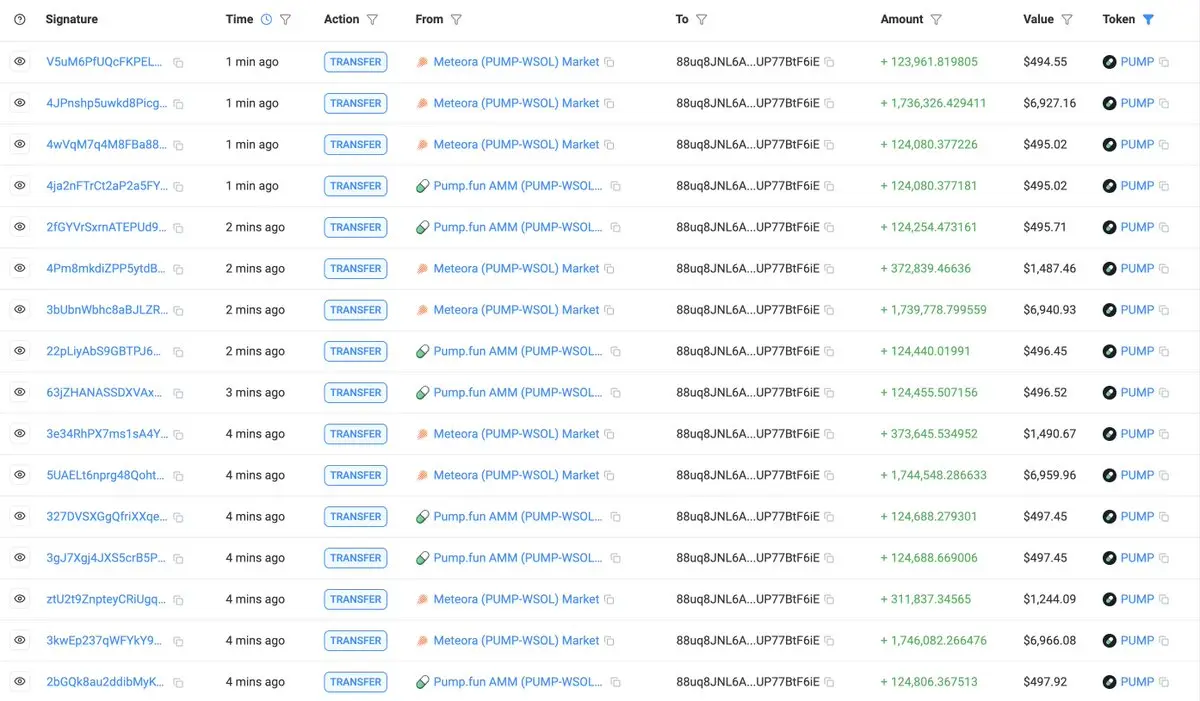Click TRANSFER badge in 3gJ7Xgj4JXS5crB5P row

(356, 558)
